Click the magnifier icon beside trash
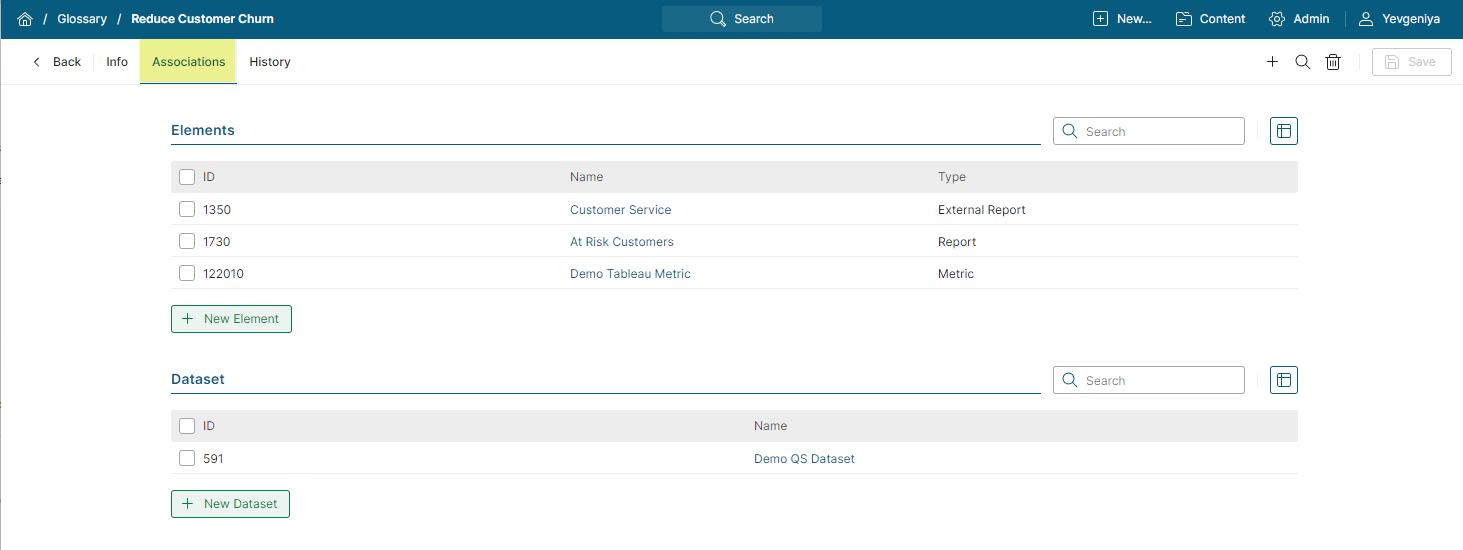The width and height of the screenshot is (1463, 550). 1302,62
